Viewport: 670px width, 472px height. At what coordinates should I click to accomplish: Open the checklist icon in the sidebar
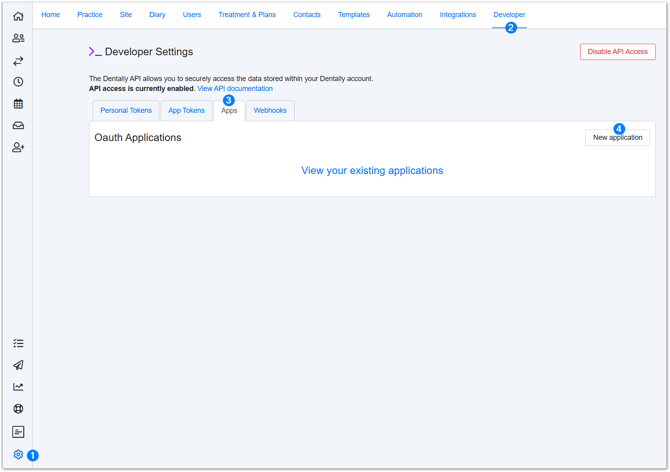18,343
